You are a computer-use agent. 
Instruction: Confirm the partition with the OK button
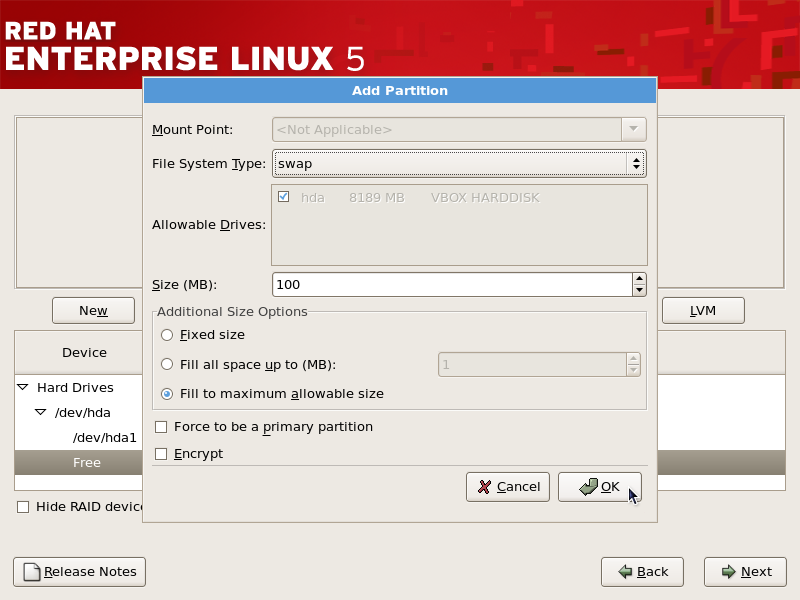[x=599, y=487]
